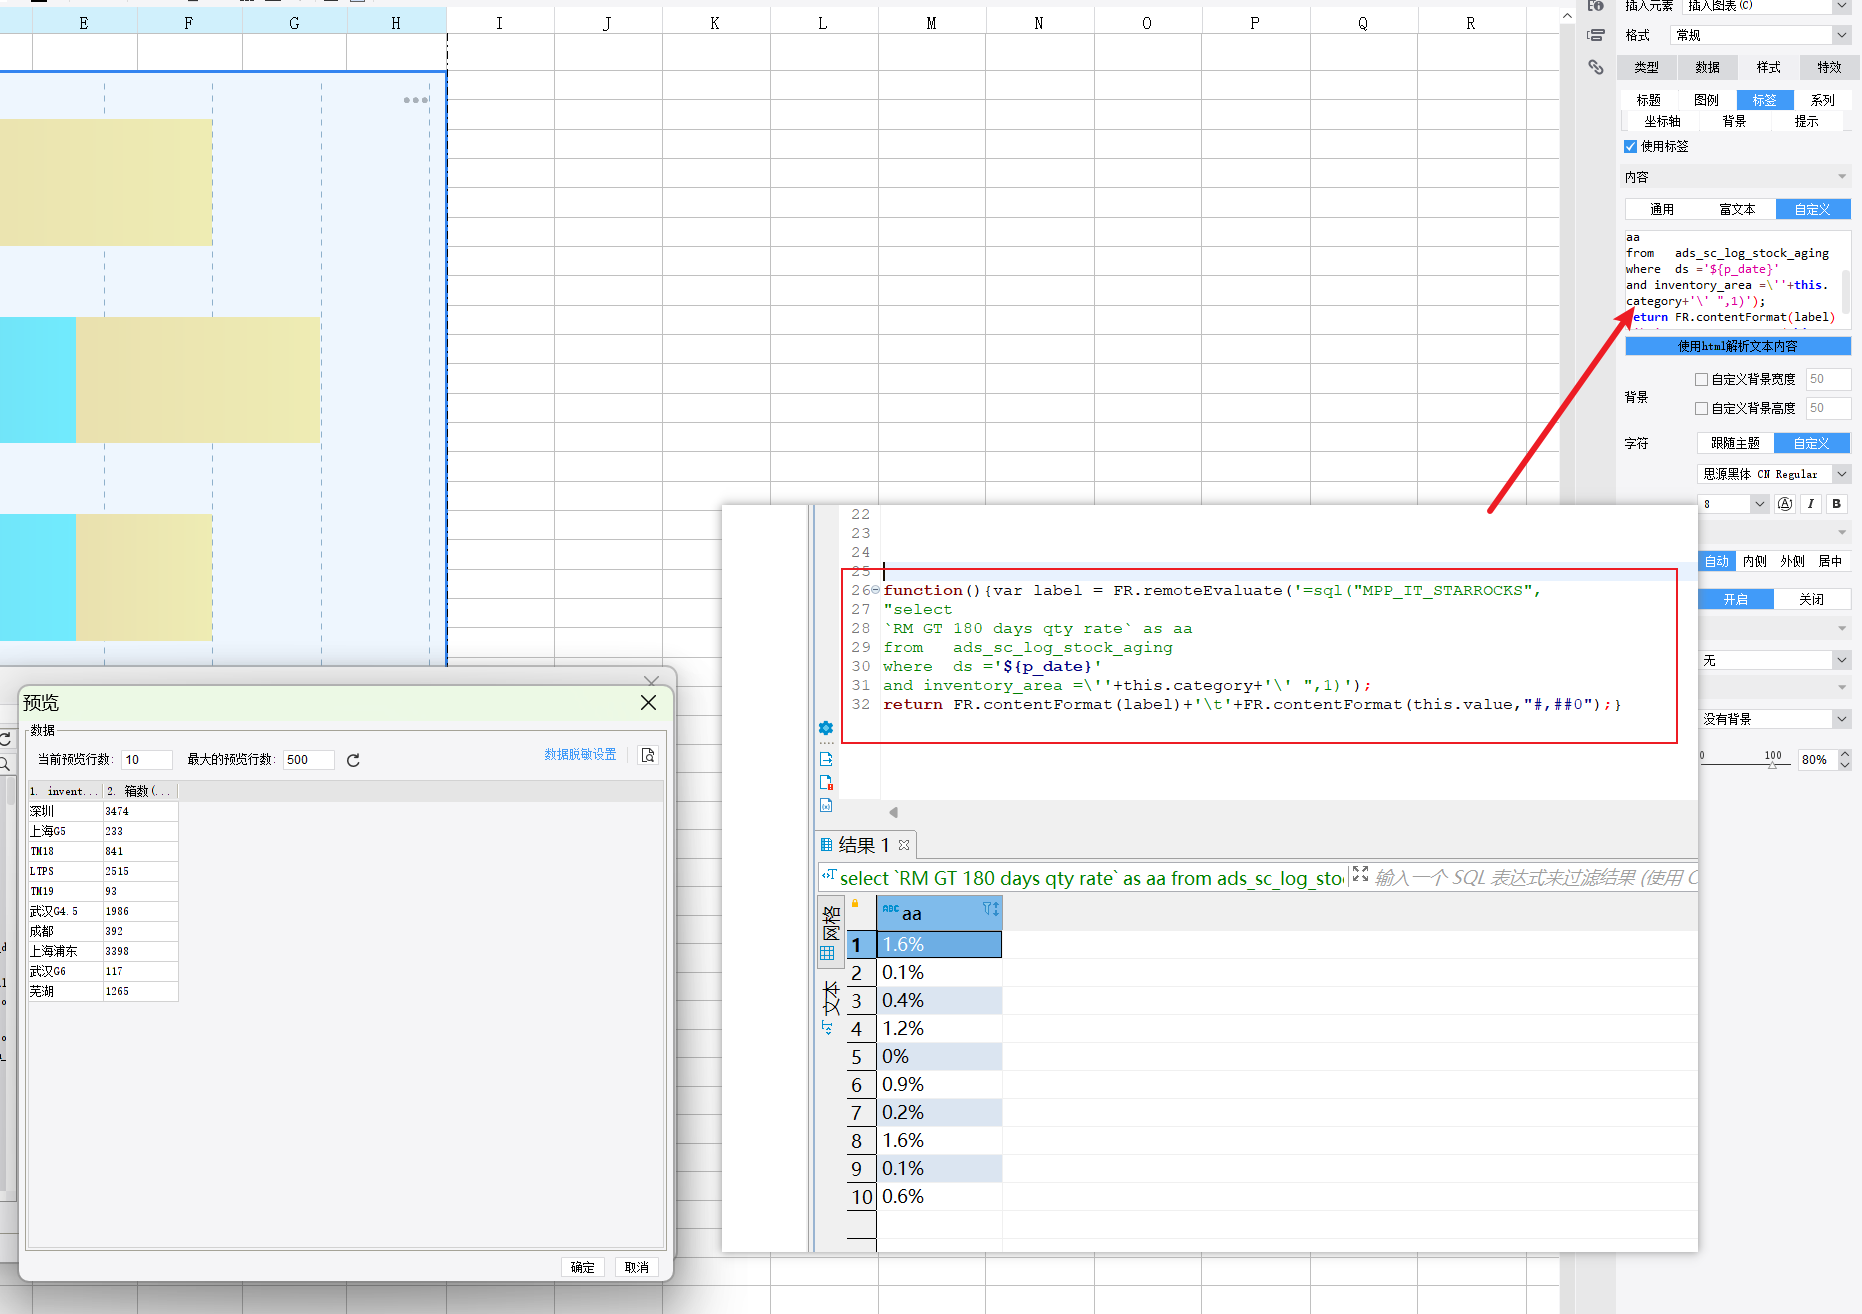This screenshot has width=1862, height=1314.
Task: Open the hyperlink settings icon
Action: tap(1596, 67)
